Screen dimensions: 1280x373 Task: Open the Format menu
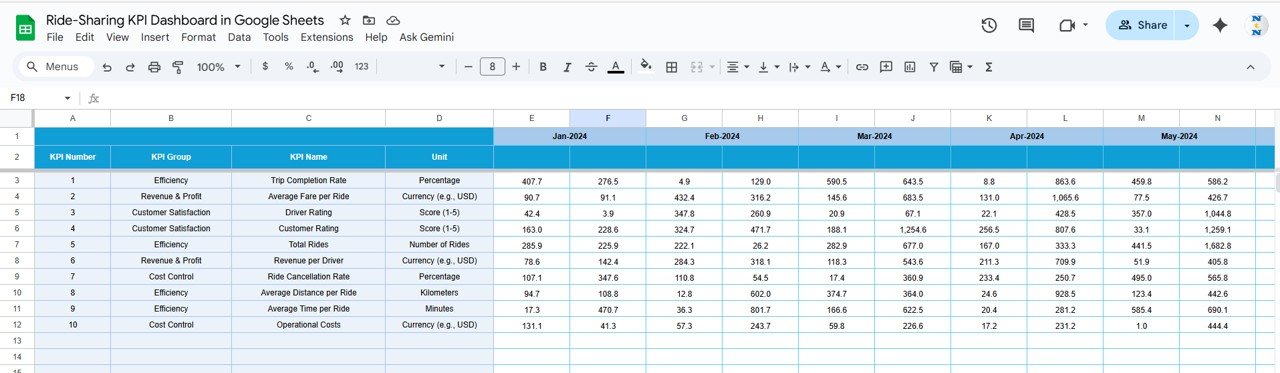coord(198,37)
